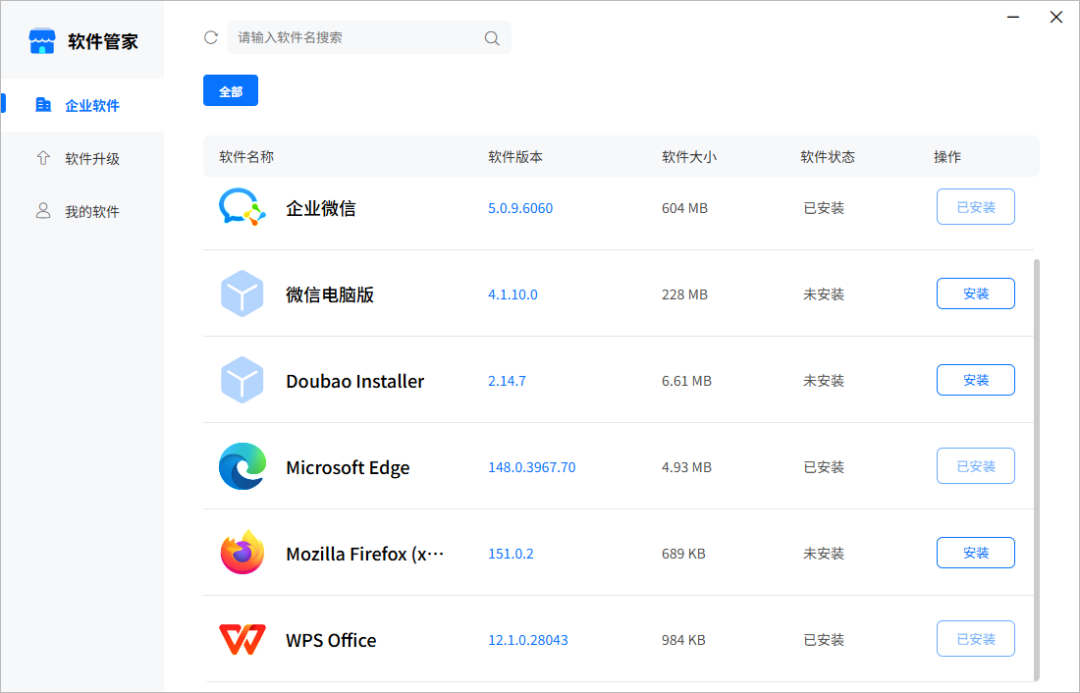Click 企业微信 version 5.0.9.6060
The width and height of the screenshot is (1080, 693).
(520, 208)
